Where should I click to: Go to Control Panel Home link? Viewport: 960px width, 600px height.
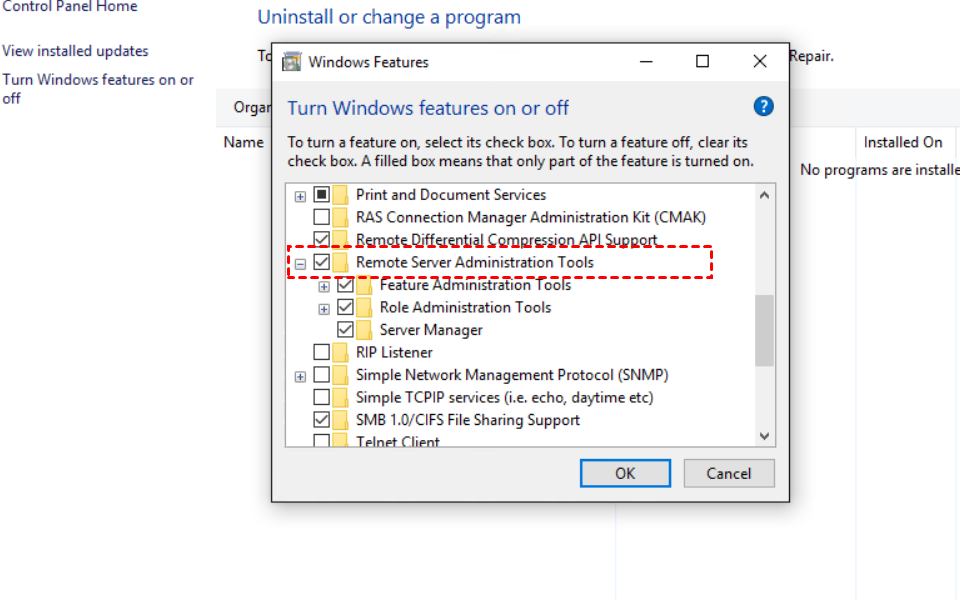[x=70, y=7]
